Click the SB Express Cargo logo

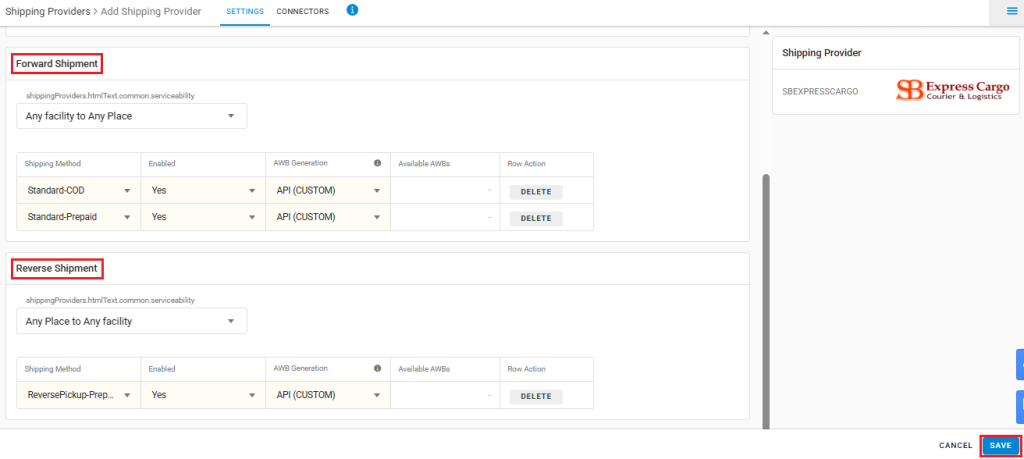point(952,91)
